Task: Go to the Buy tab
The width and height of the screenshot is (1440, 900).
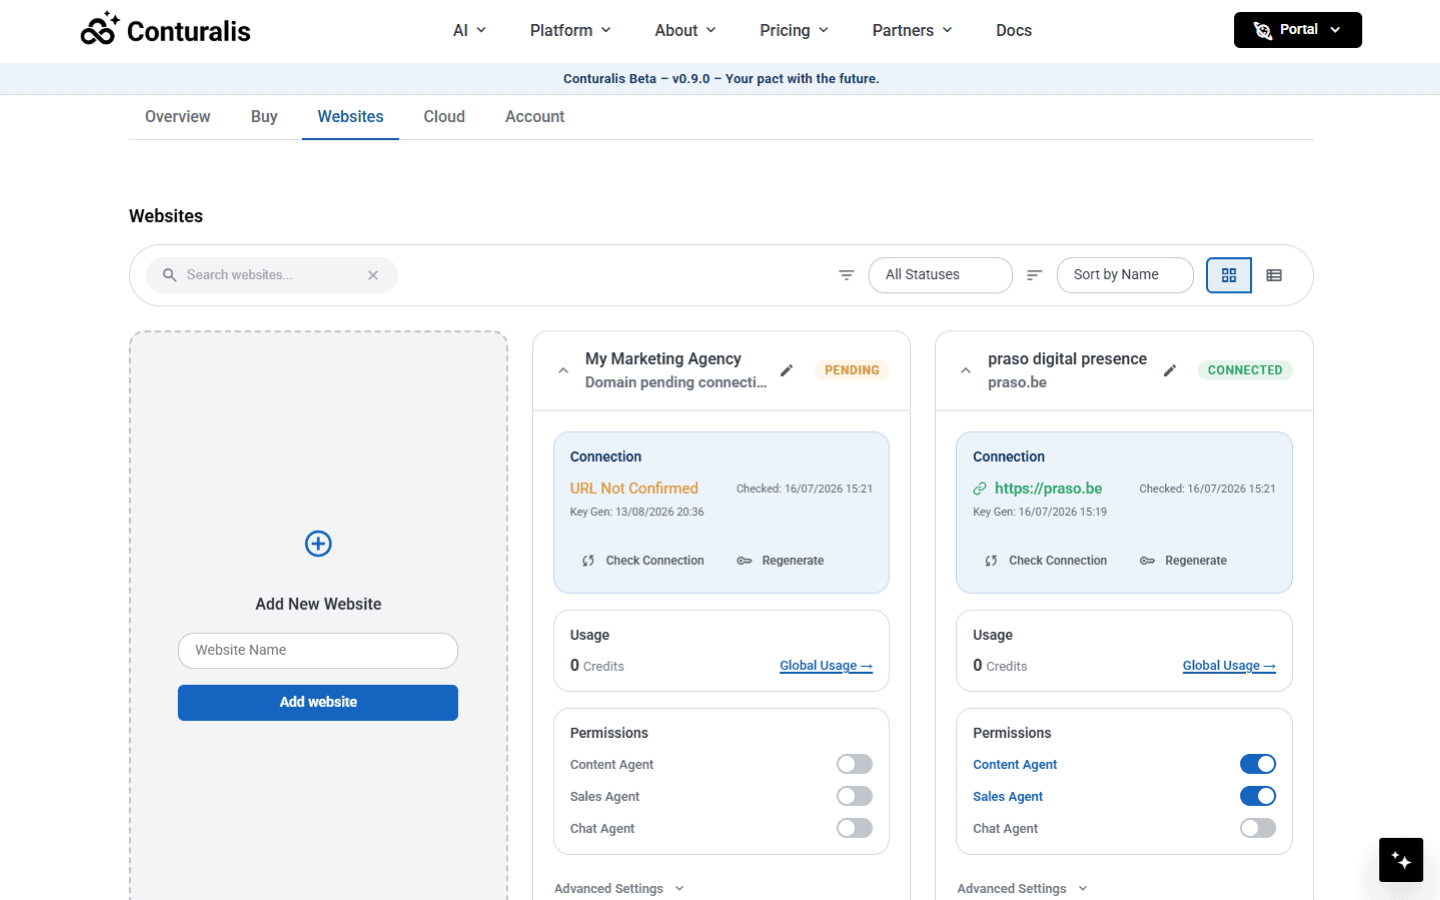Action: click(x=264, y=117)
